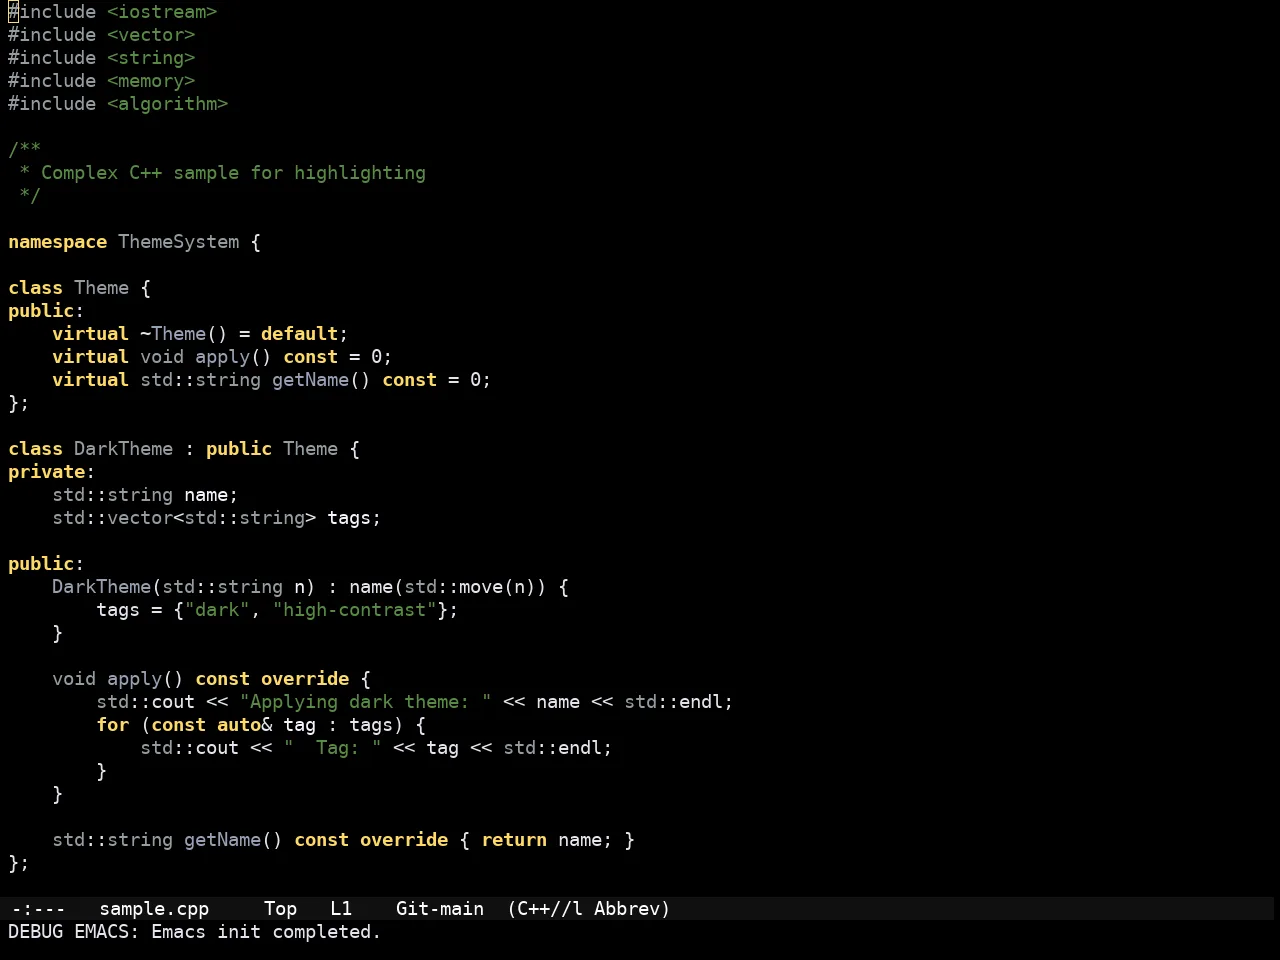Screen dimensions: 1280x960
Task: Click the " Tag: " string literal
Action: (332, 748)
